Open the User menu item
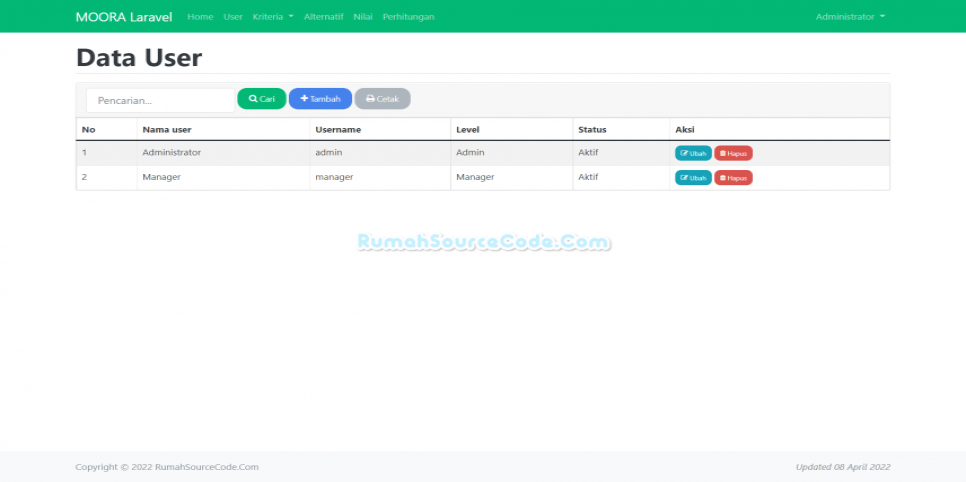 tap(233, 17)
